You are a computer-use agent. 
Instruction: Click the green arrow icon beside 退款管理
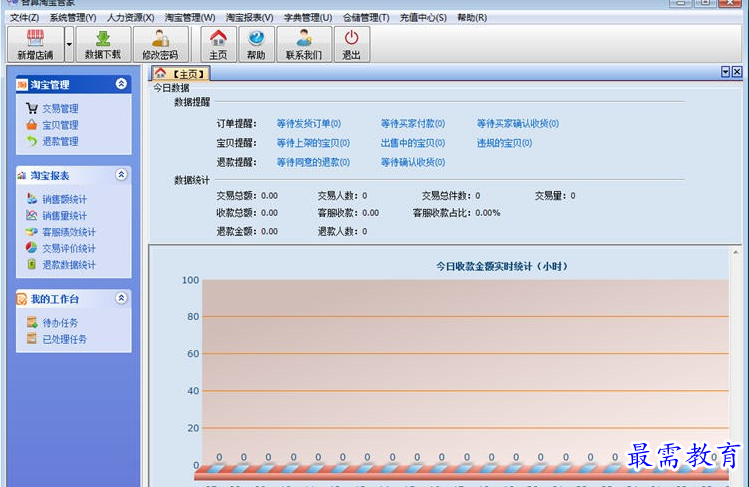click(32, 141)
